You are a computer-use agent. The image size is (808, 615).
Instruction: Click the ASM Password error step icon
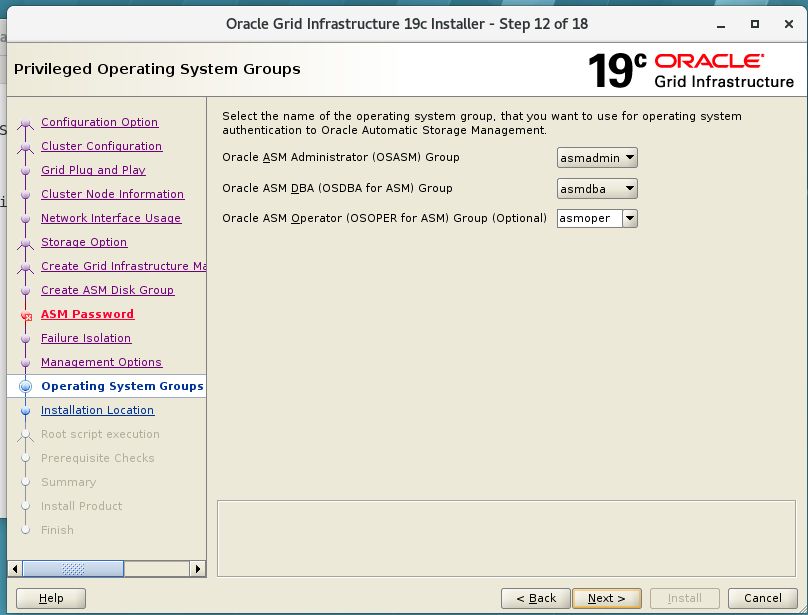tap(26, 315)
